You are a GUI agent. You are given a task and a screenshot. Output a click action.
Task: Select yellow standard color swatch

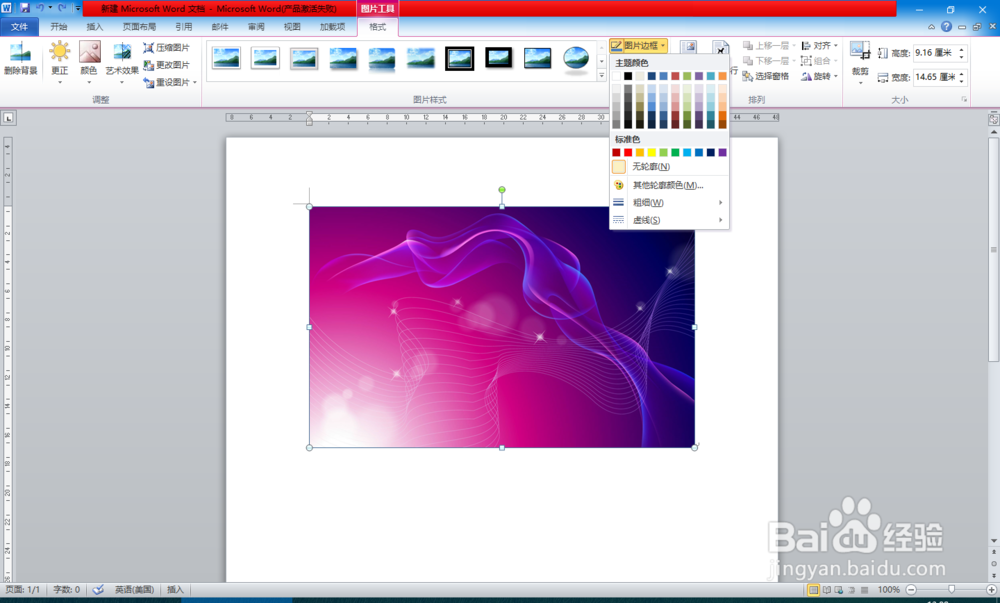651,152
